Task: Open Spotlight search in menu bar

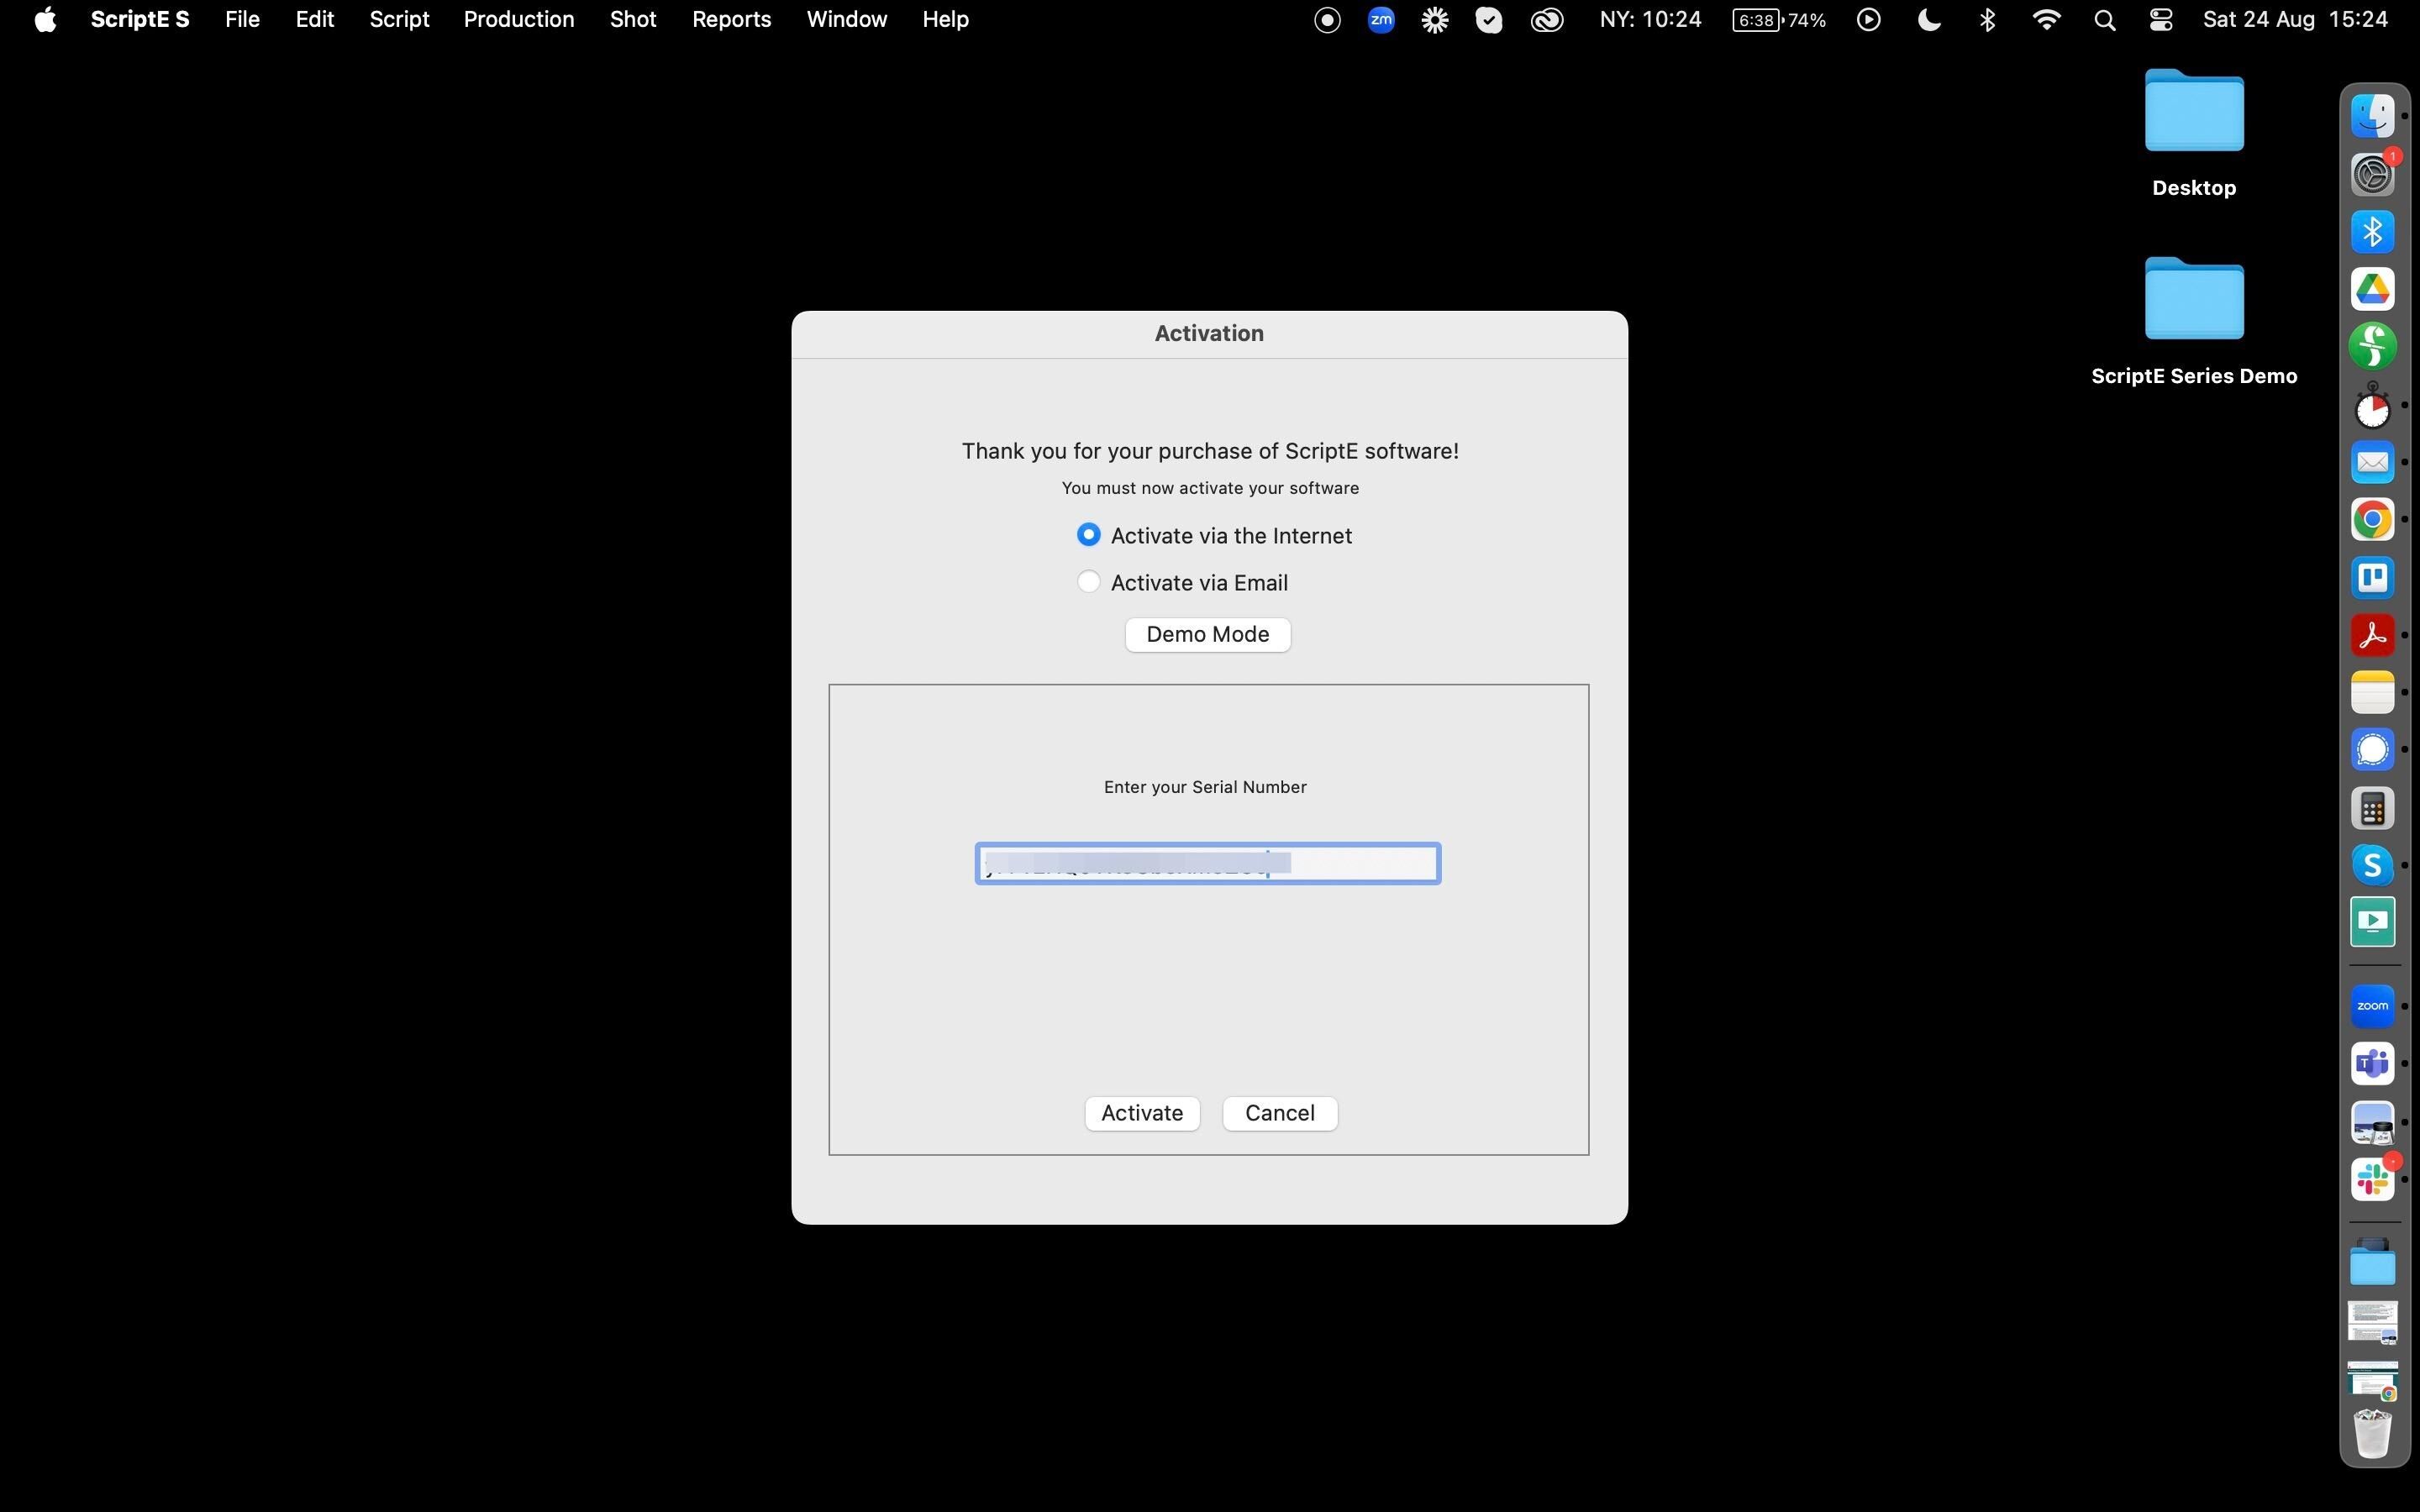Action: click(2104, 19)
